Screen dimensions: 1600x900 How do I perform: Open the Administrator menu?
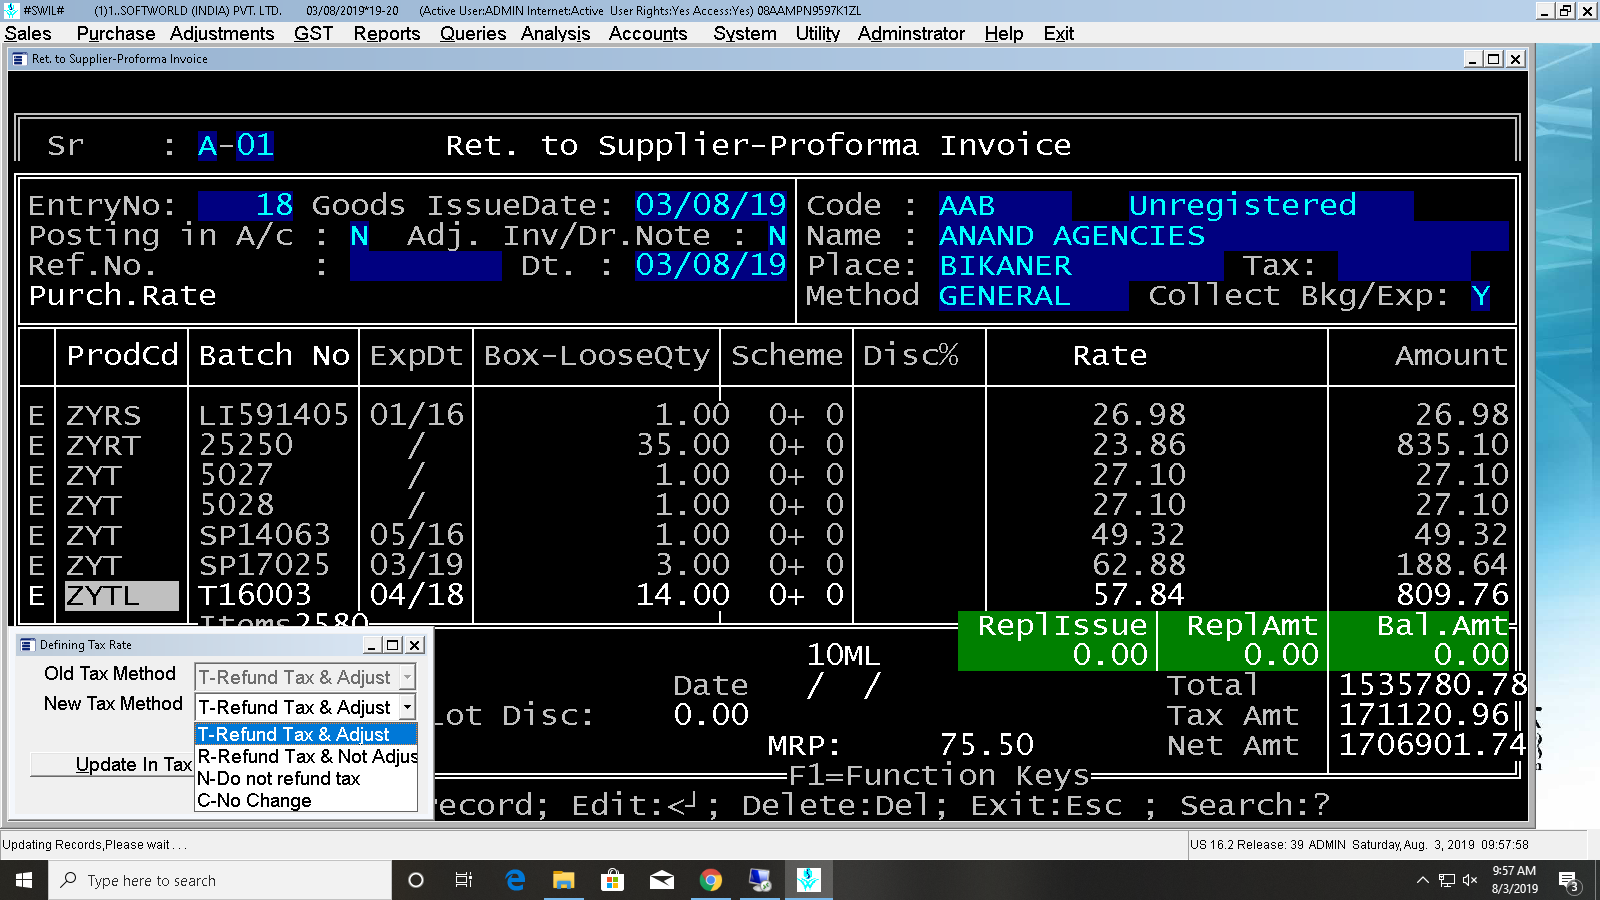[911, 33]
